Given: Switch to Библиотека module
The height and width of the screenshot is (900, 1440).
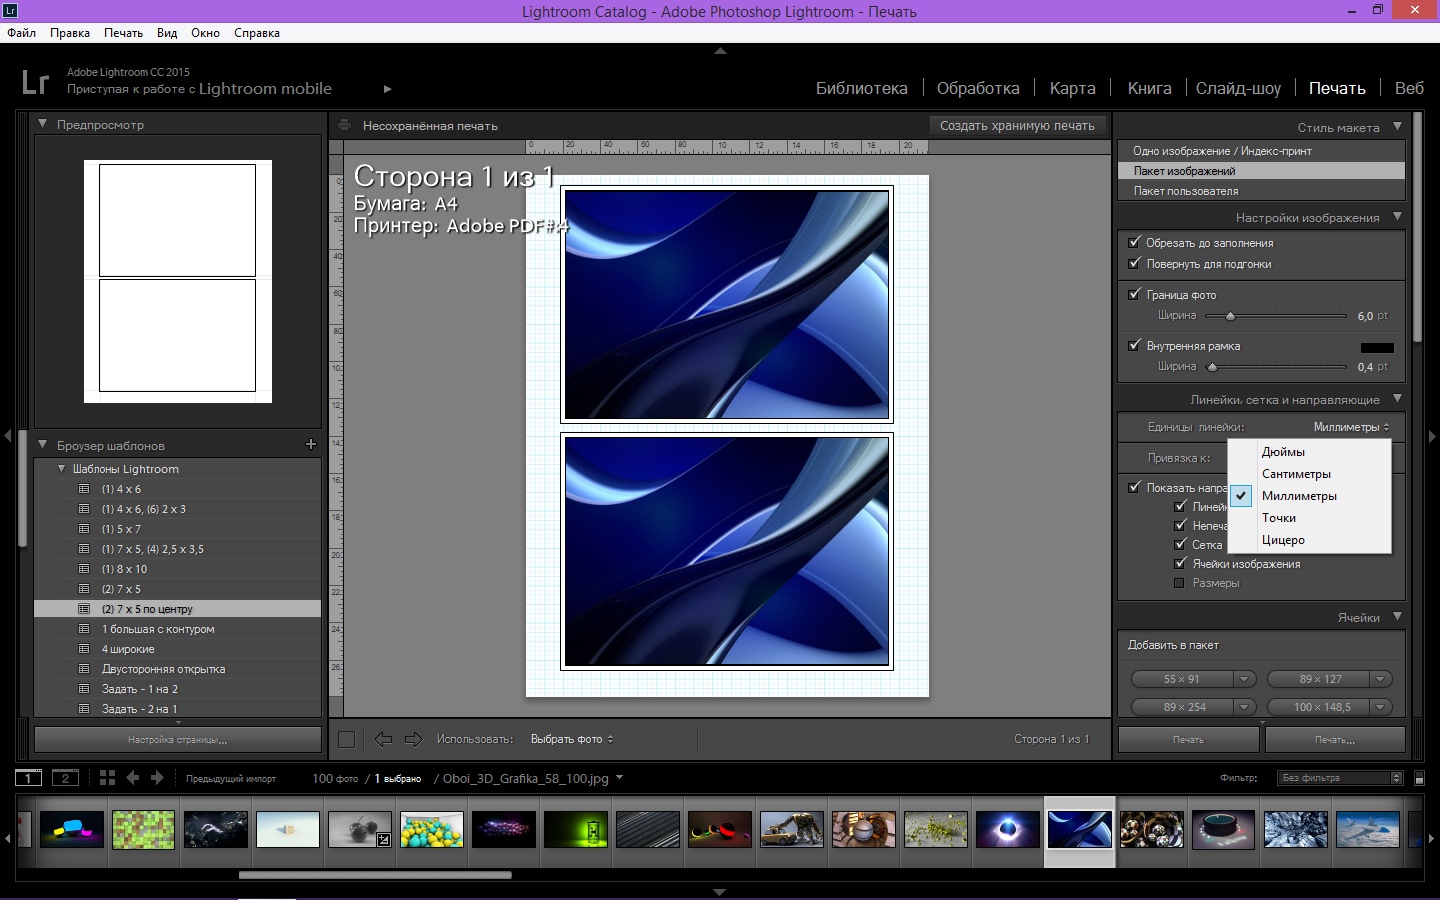Looking at the screenshot, I should (862, 88).
